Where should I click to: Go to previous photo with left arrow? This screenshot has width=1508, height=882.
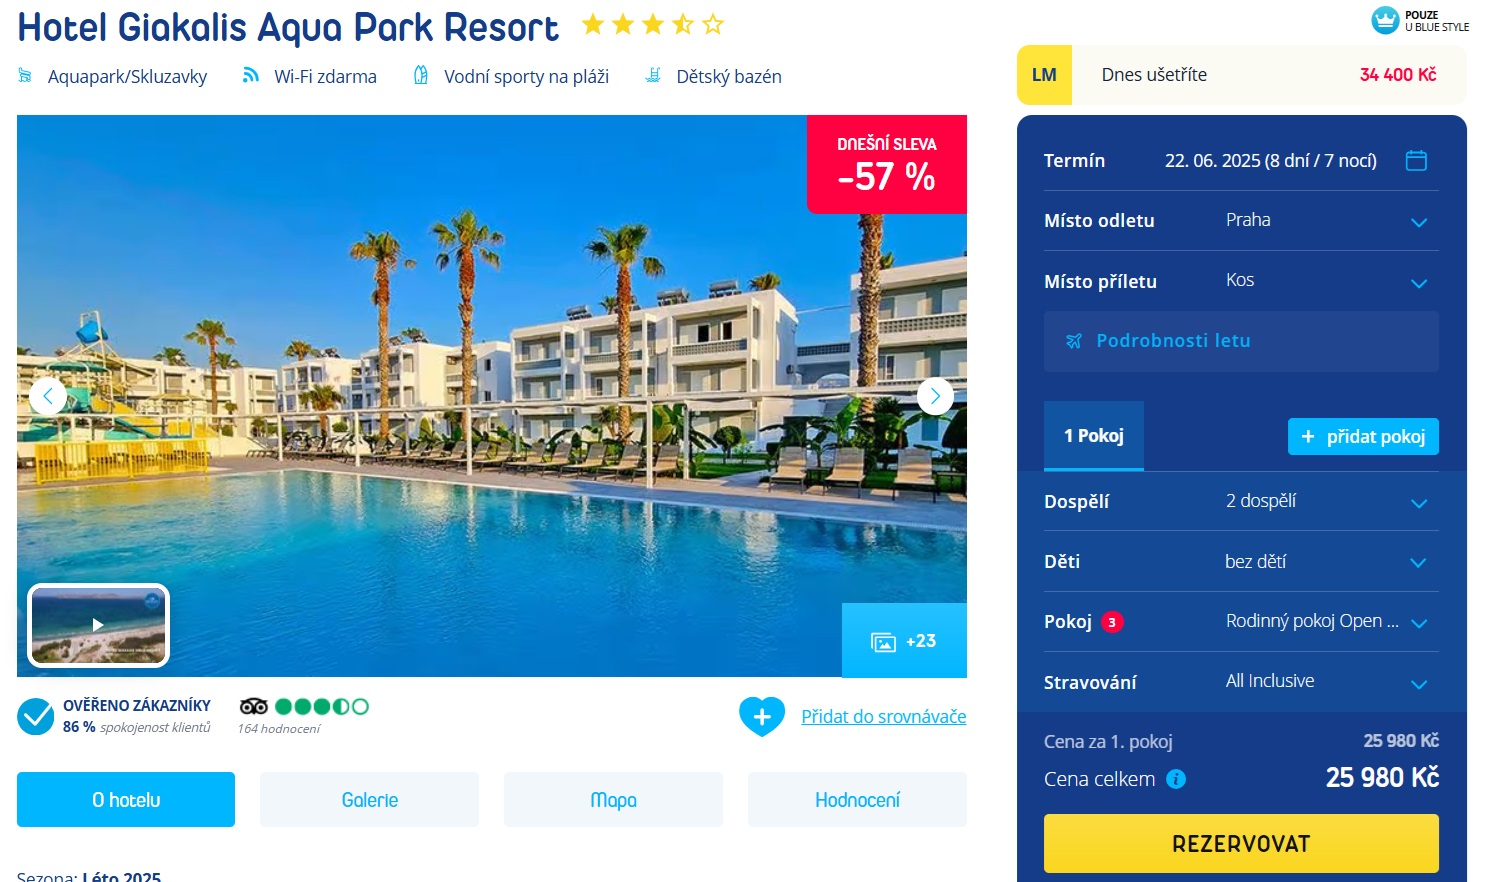click(48, 396)
